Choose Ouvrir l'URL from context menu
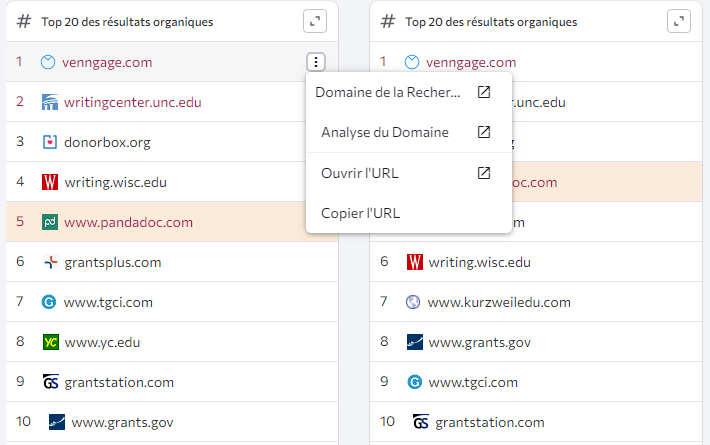The width and height of the screenshot is (710, 445). click(409, 173)
